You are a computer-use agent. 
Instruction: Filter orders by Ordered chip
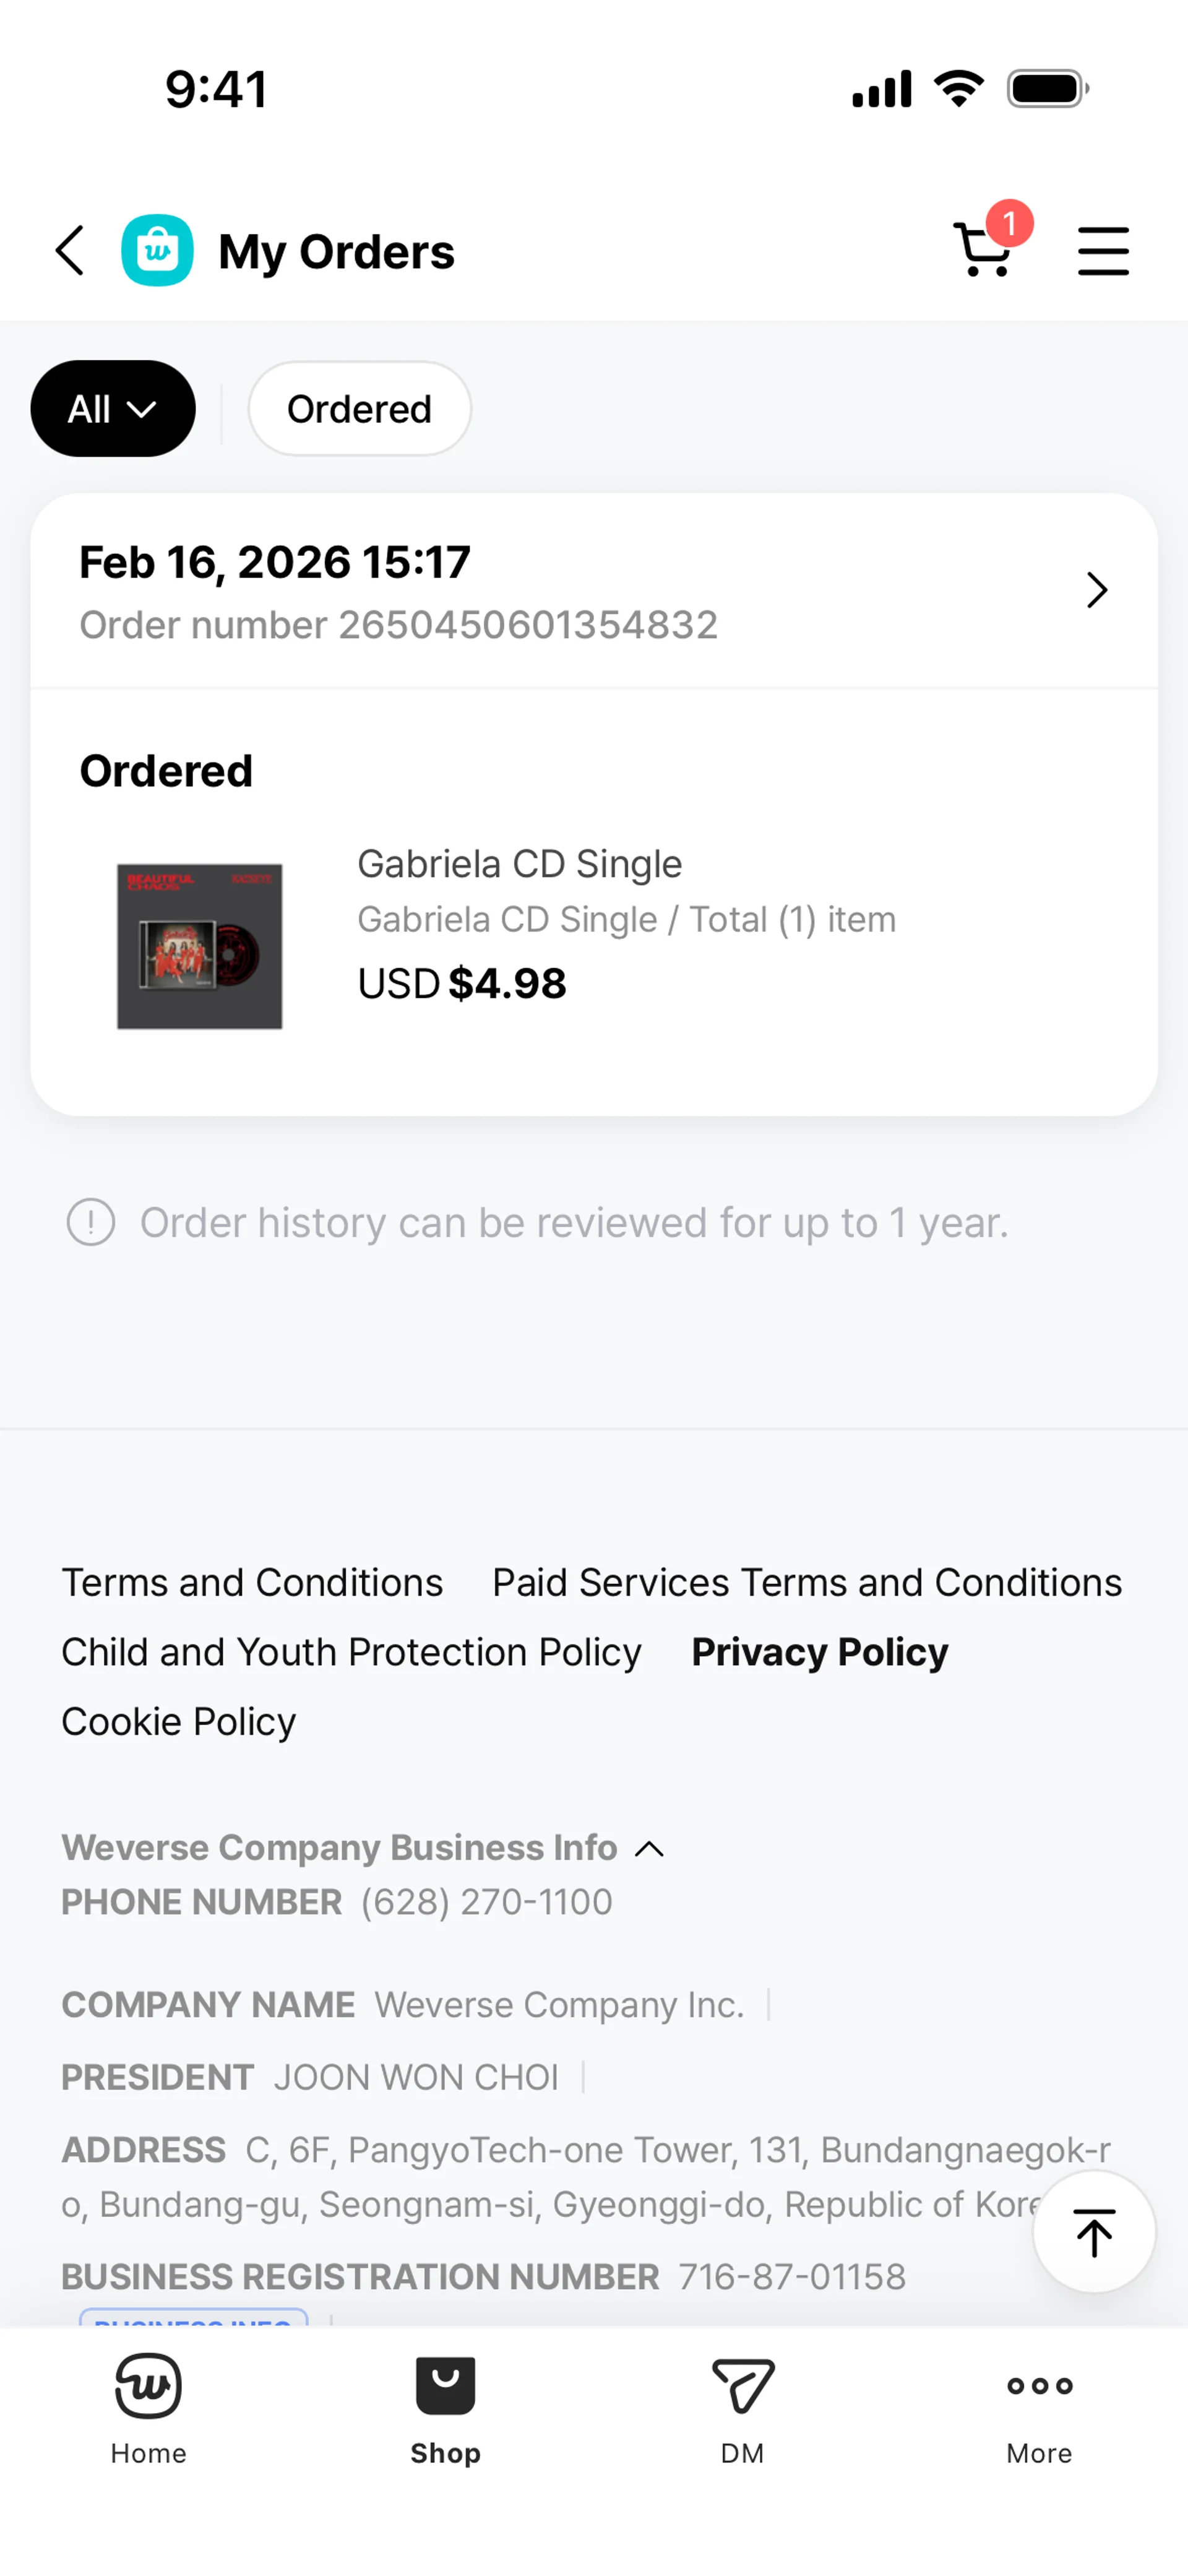coord(359,409)
